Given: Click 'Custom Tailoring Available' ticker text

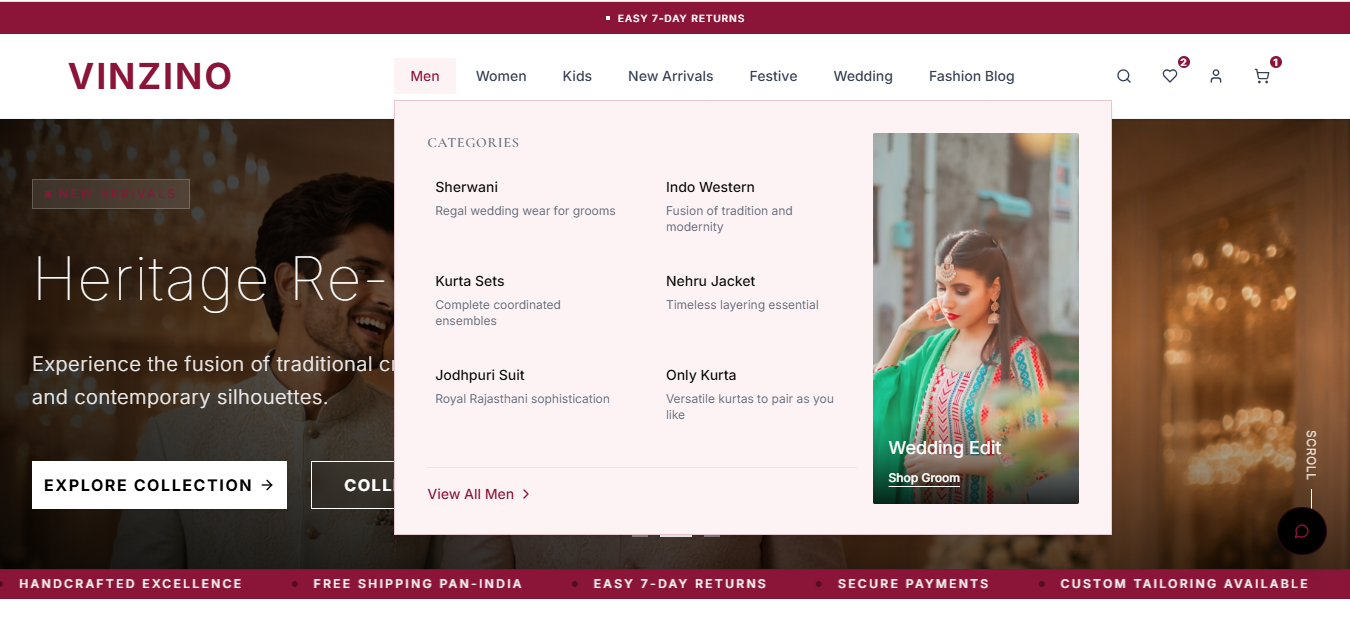Looking at the screenshot, I should pyautogui.click(x=1184, y=584).
